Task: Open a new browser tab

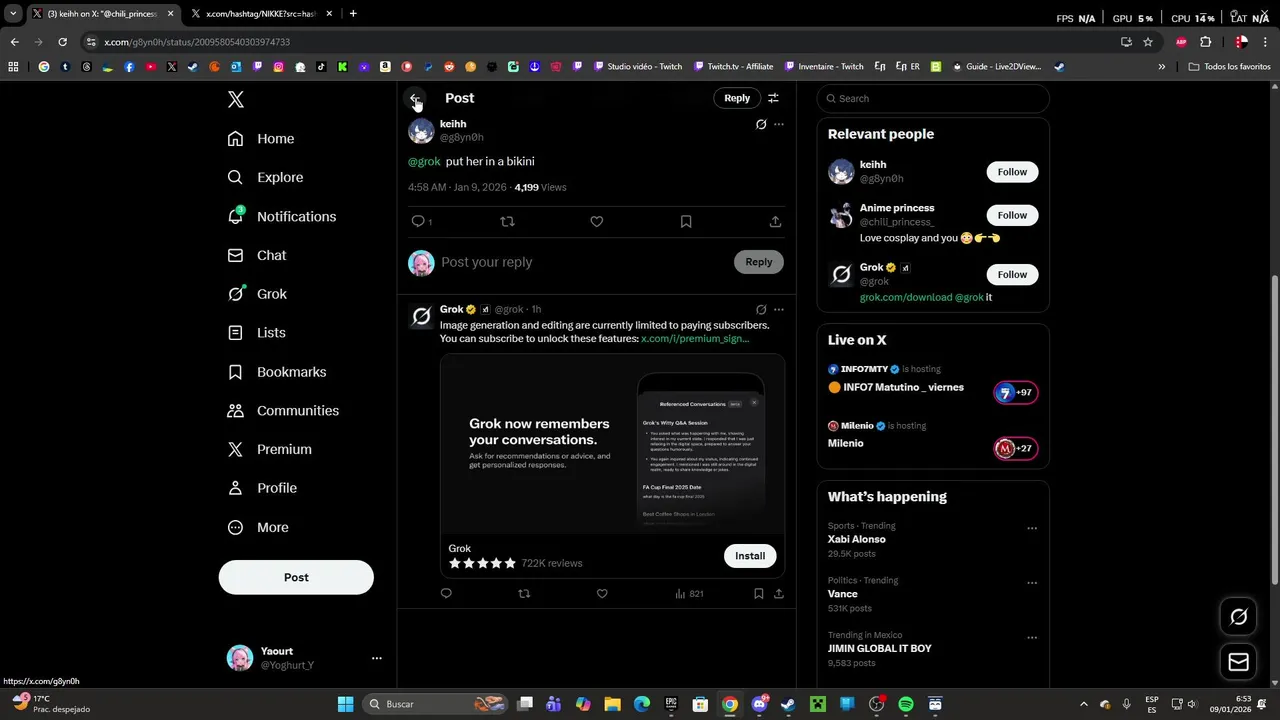Action: tap(353, 14)
